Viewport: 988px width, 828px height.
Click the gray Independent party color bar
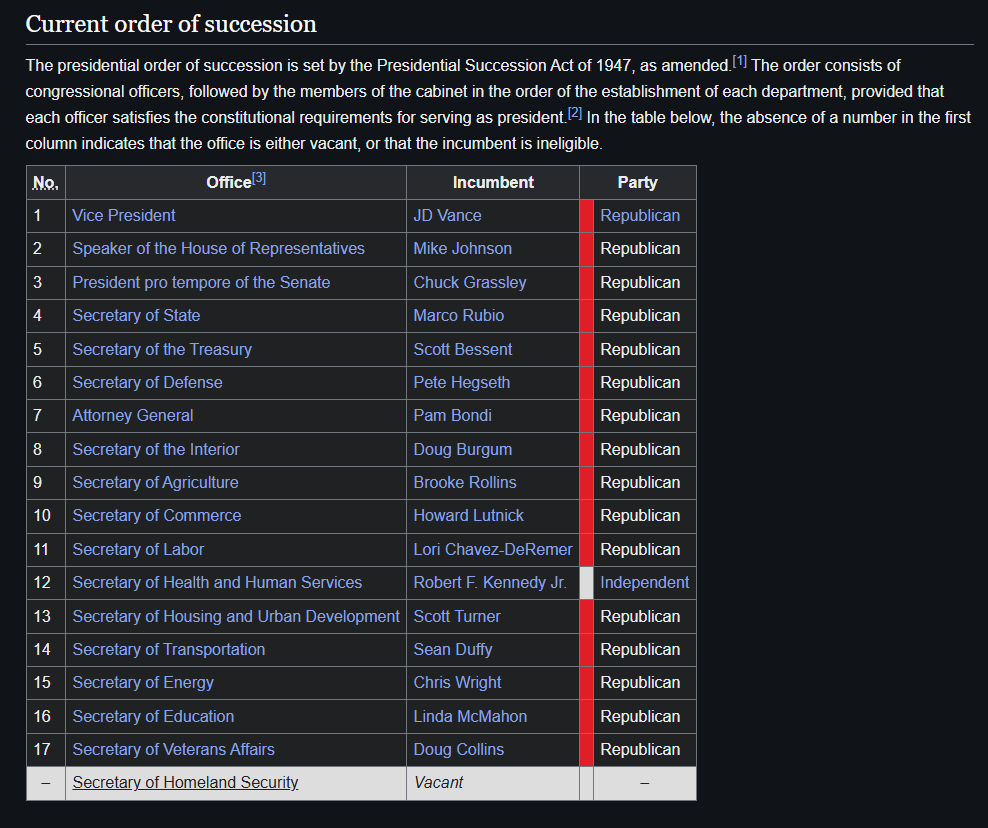click(x=586, y=583)
